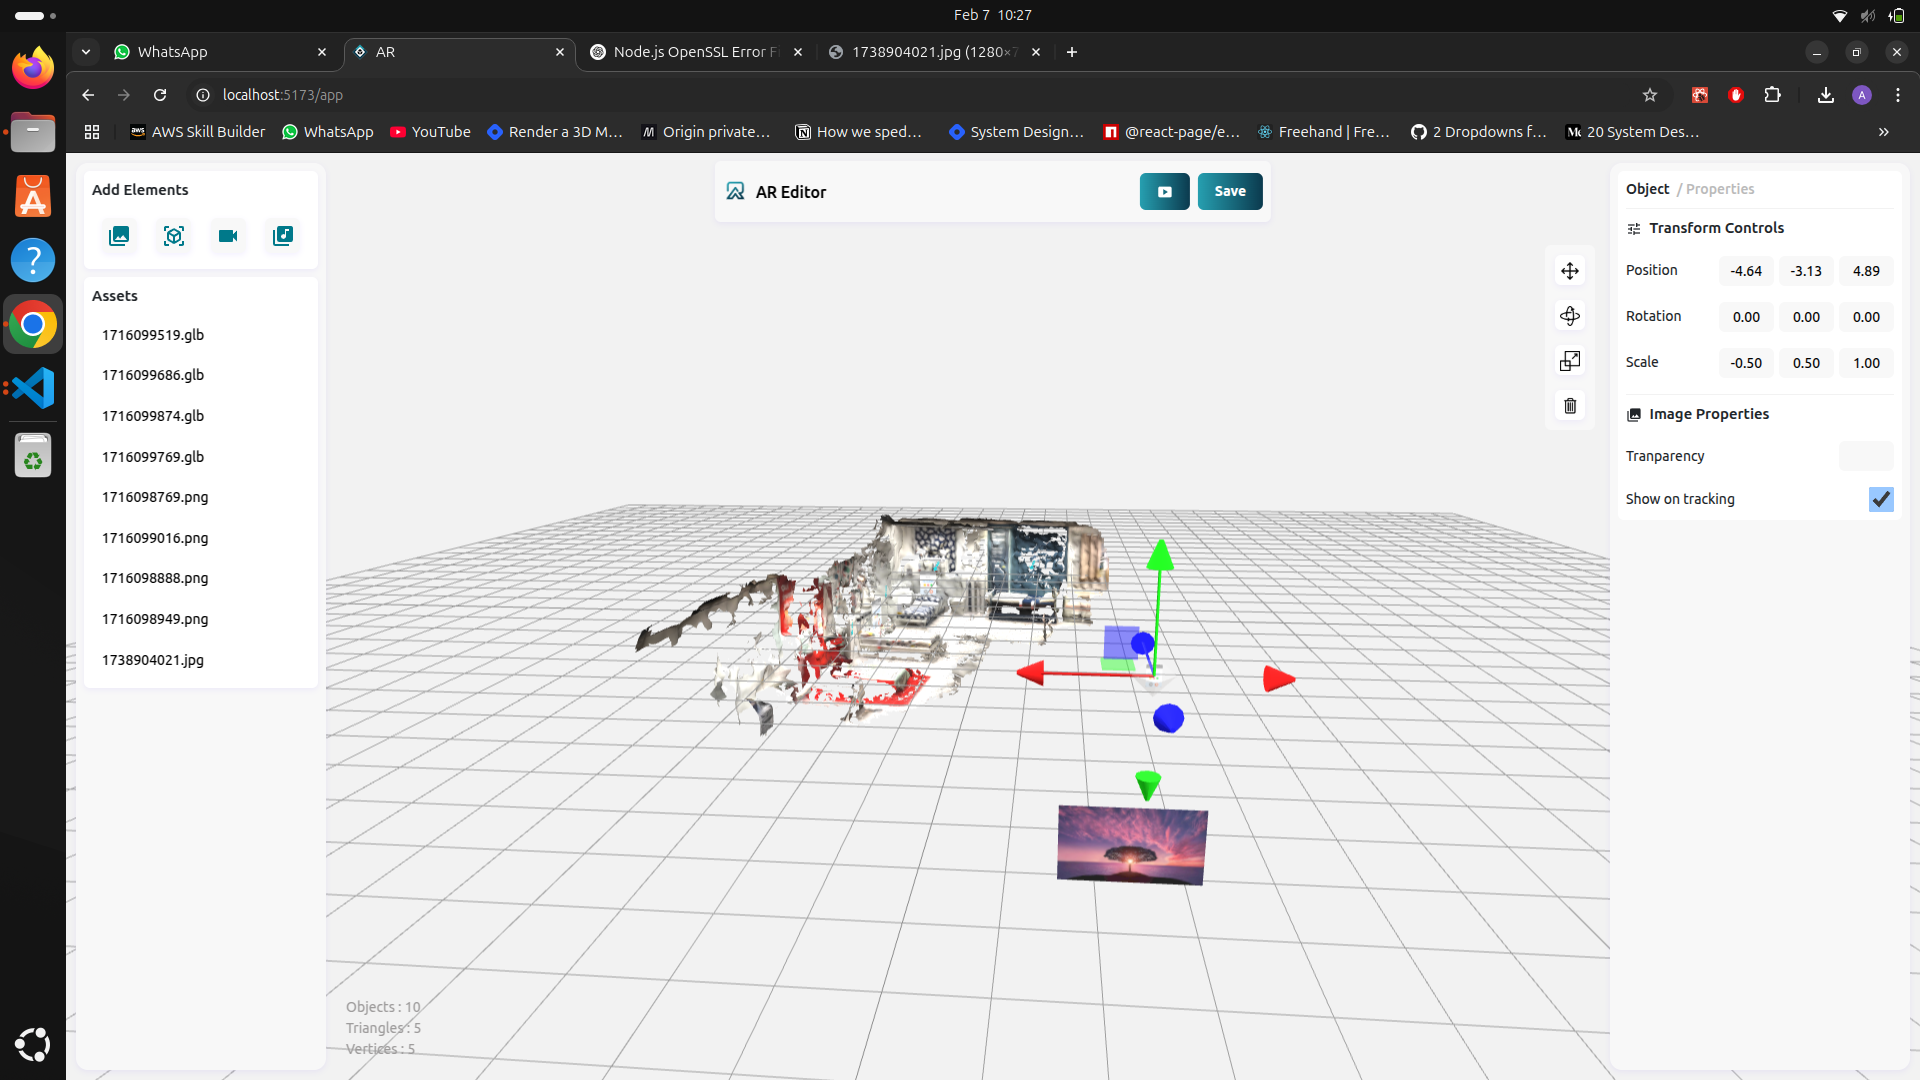Image resolution: width=1920 pixels, height=1080 pixels.
Task: Delete the selected object via the trash icon
Action: (x=1570, y=406)
